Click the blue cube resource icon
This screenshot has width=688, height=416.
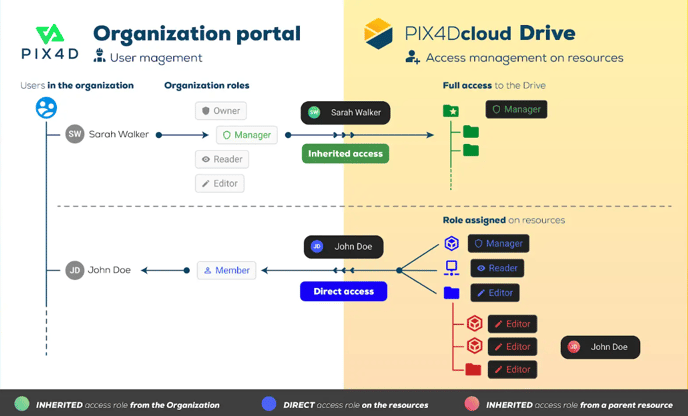tap(452, 243)
